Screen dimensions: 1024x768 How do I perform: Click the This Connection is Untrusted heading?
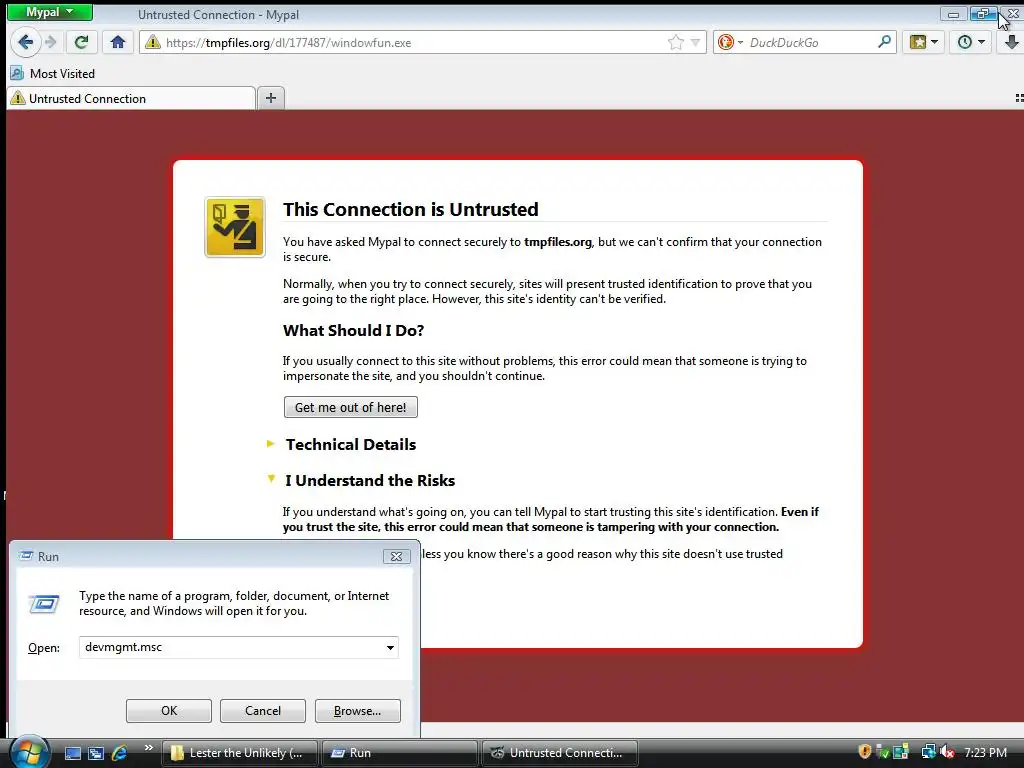pyautogui.click(x=411, y=209)
